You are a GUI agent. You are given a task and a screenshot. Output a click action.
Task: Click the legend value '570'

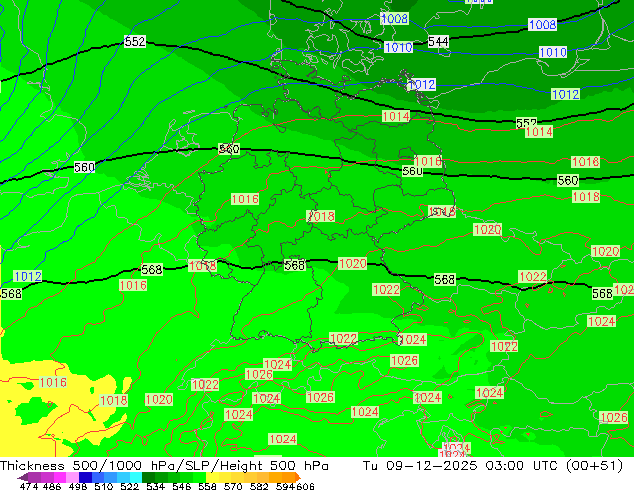pos(233,486)
